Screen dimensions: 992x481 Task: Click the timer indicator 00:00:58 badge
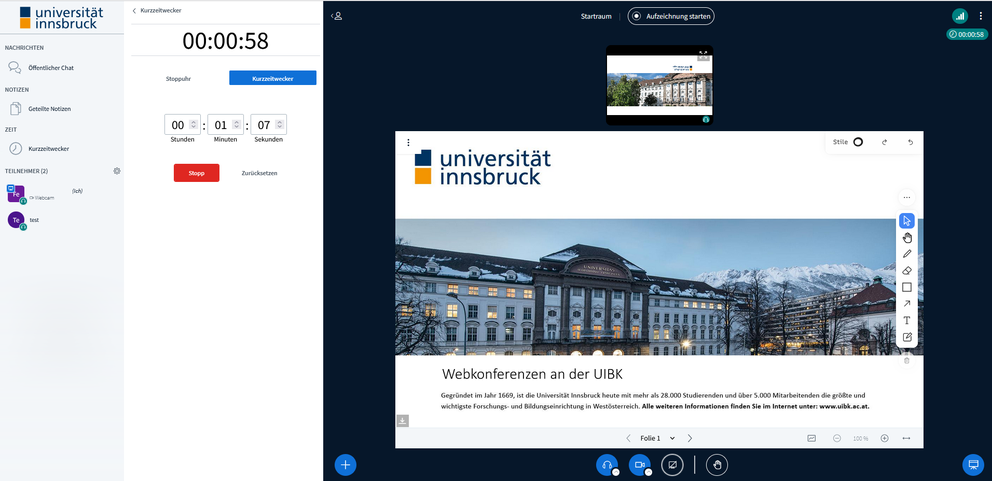coord(967,35)
